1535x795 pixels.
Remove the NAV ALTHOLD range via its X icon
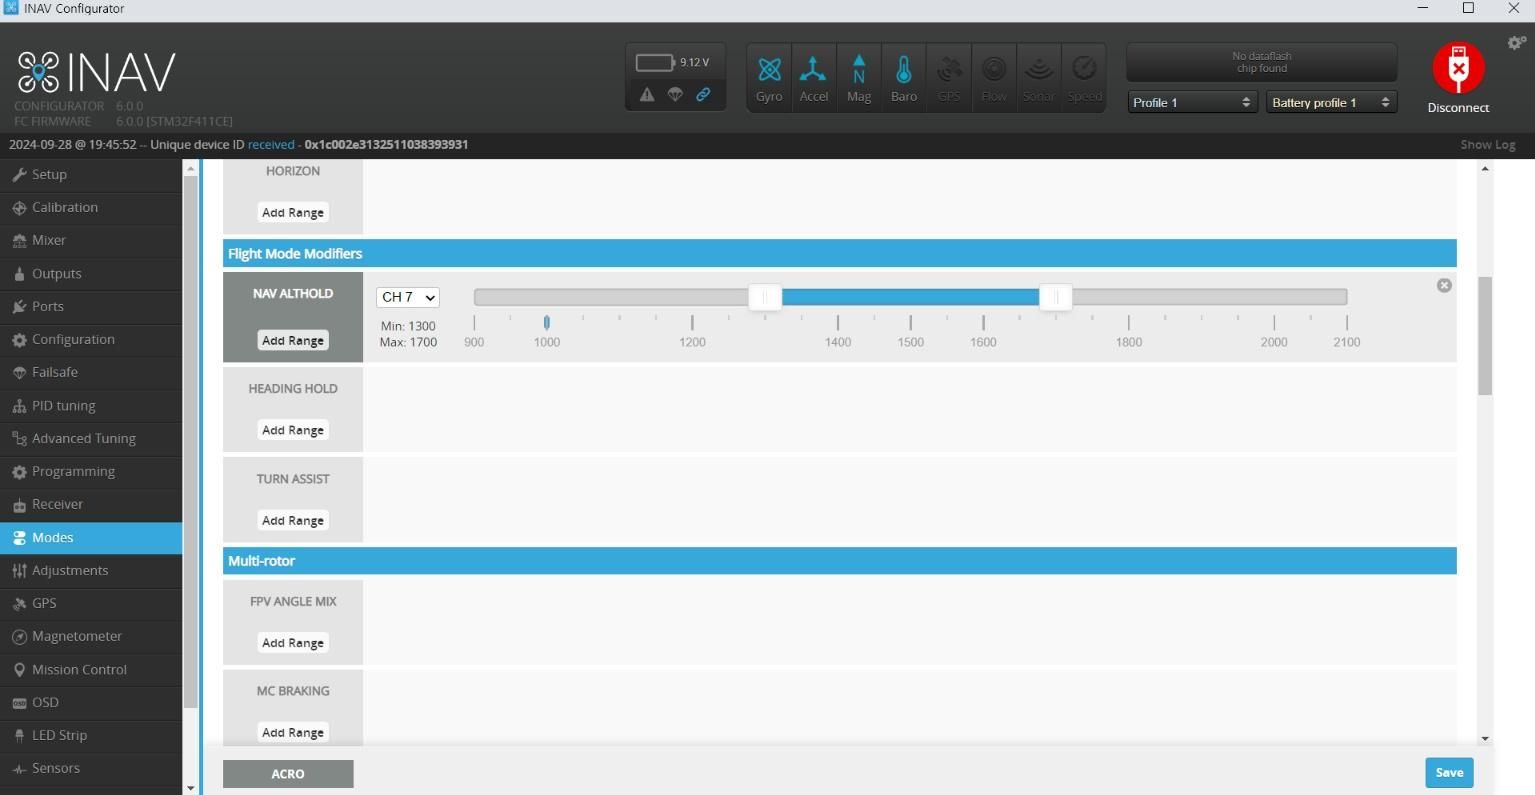[1444, 285]
